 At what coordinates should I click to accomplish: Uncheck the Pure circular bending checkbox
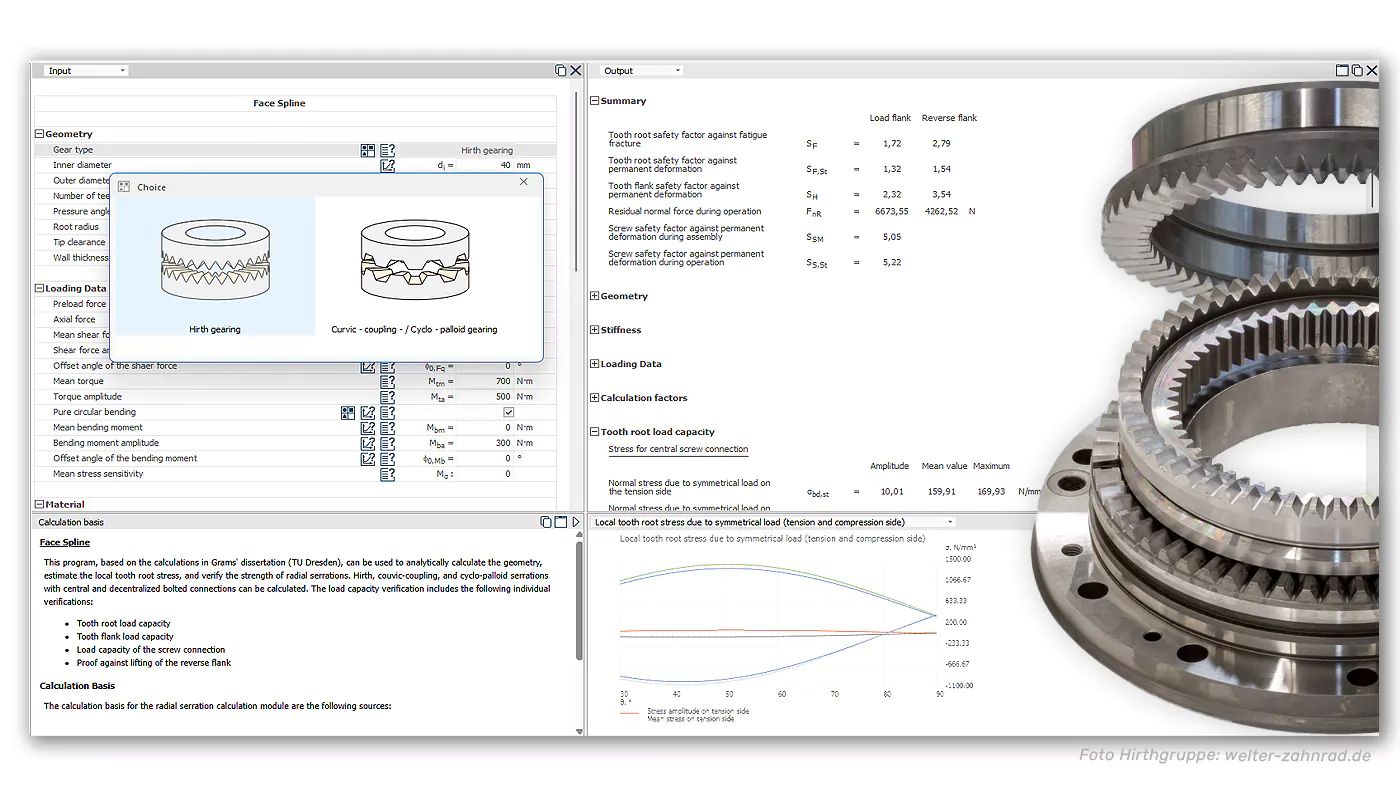tap(508, 412)
